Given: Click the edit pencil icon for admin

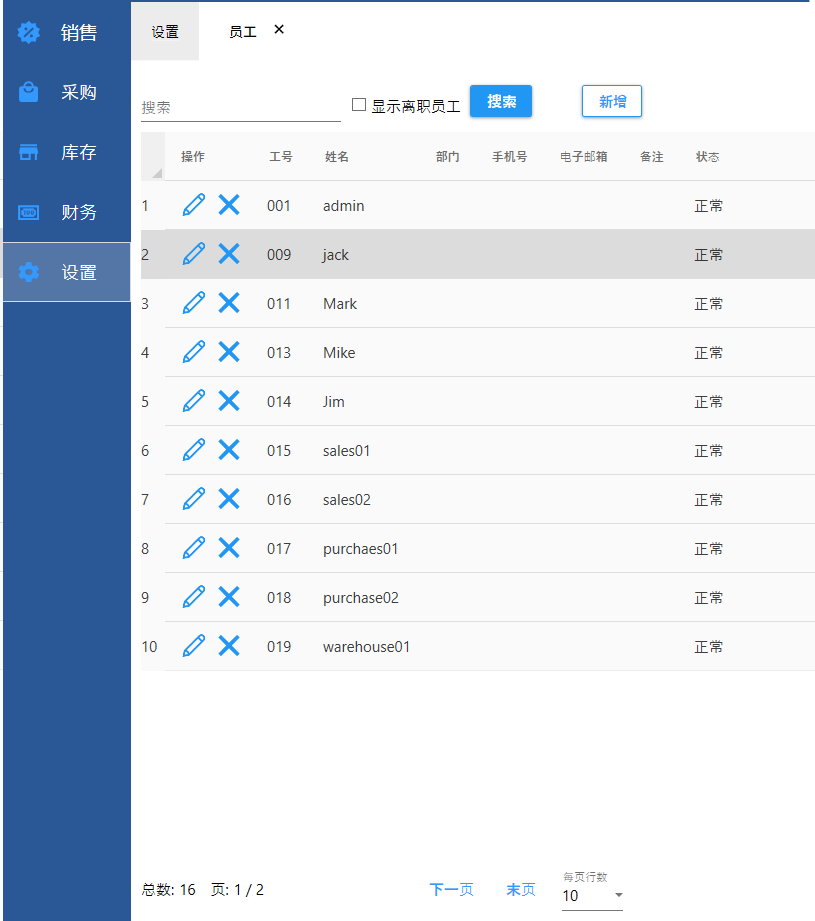Looking at the screenshot, I should point(194,205).
